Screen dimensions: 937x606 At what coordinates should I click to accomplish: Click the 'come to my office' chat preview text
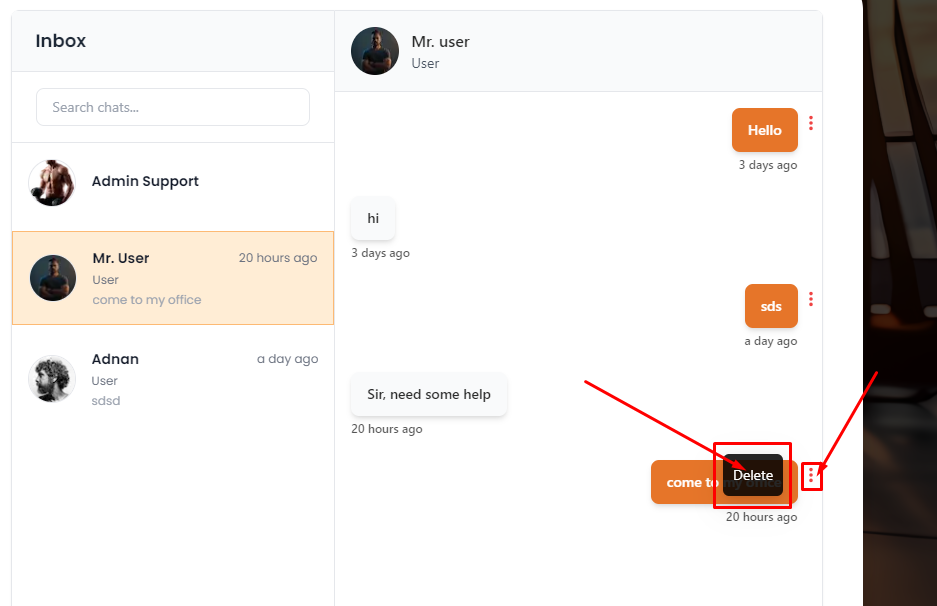(147, 300)
